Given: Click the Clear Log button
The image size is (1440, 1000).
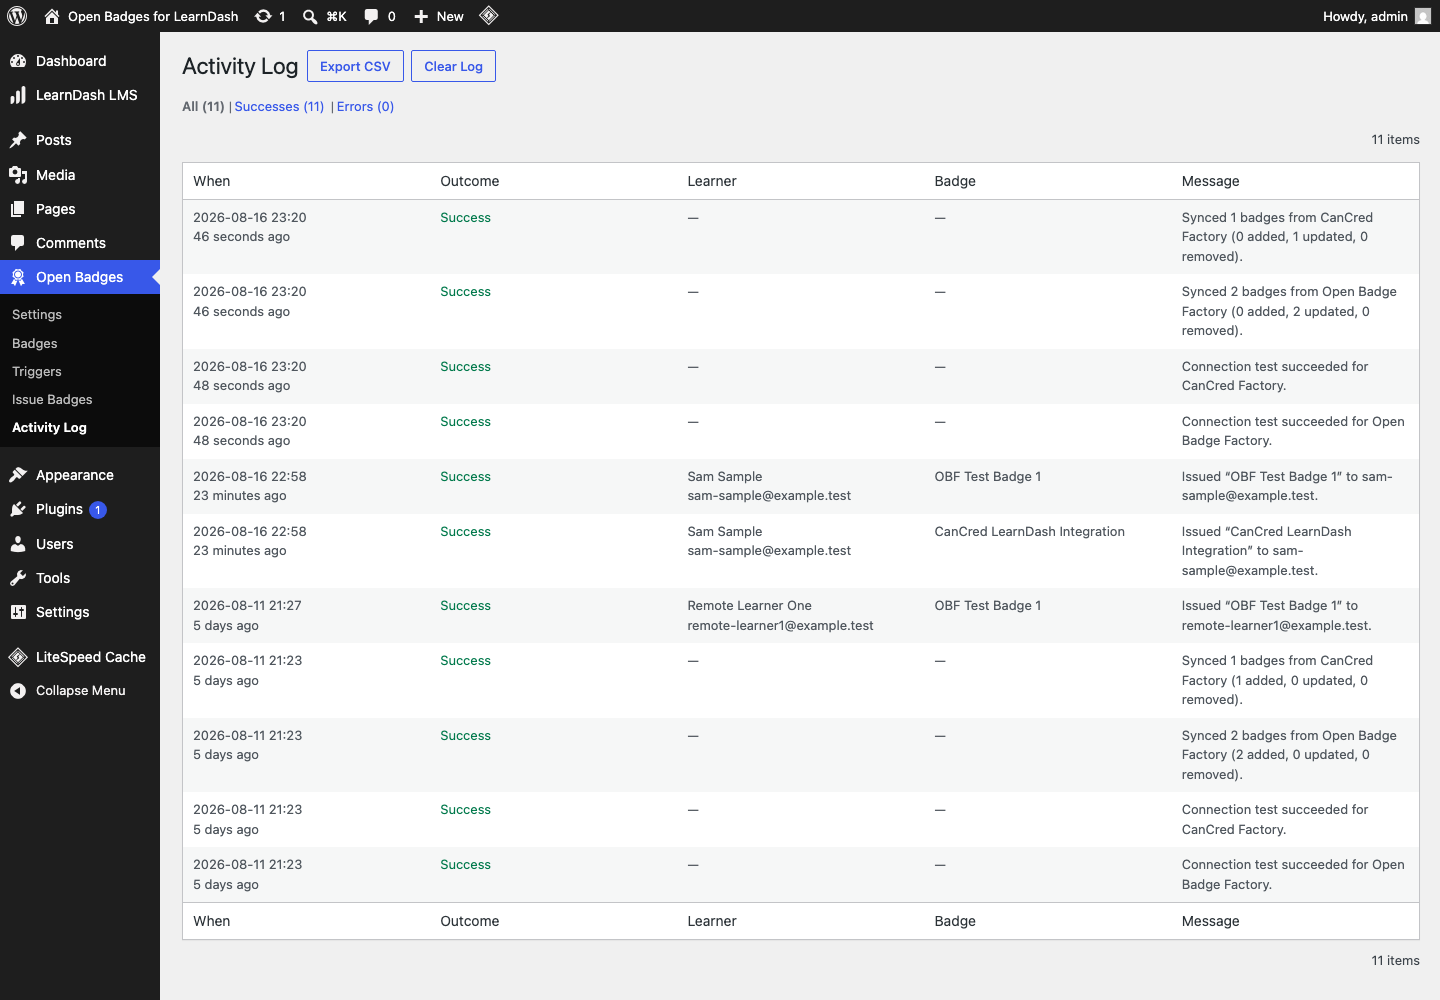Looking at the screenshot, I should click(453, 66).
